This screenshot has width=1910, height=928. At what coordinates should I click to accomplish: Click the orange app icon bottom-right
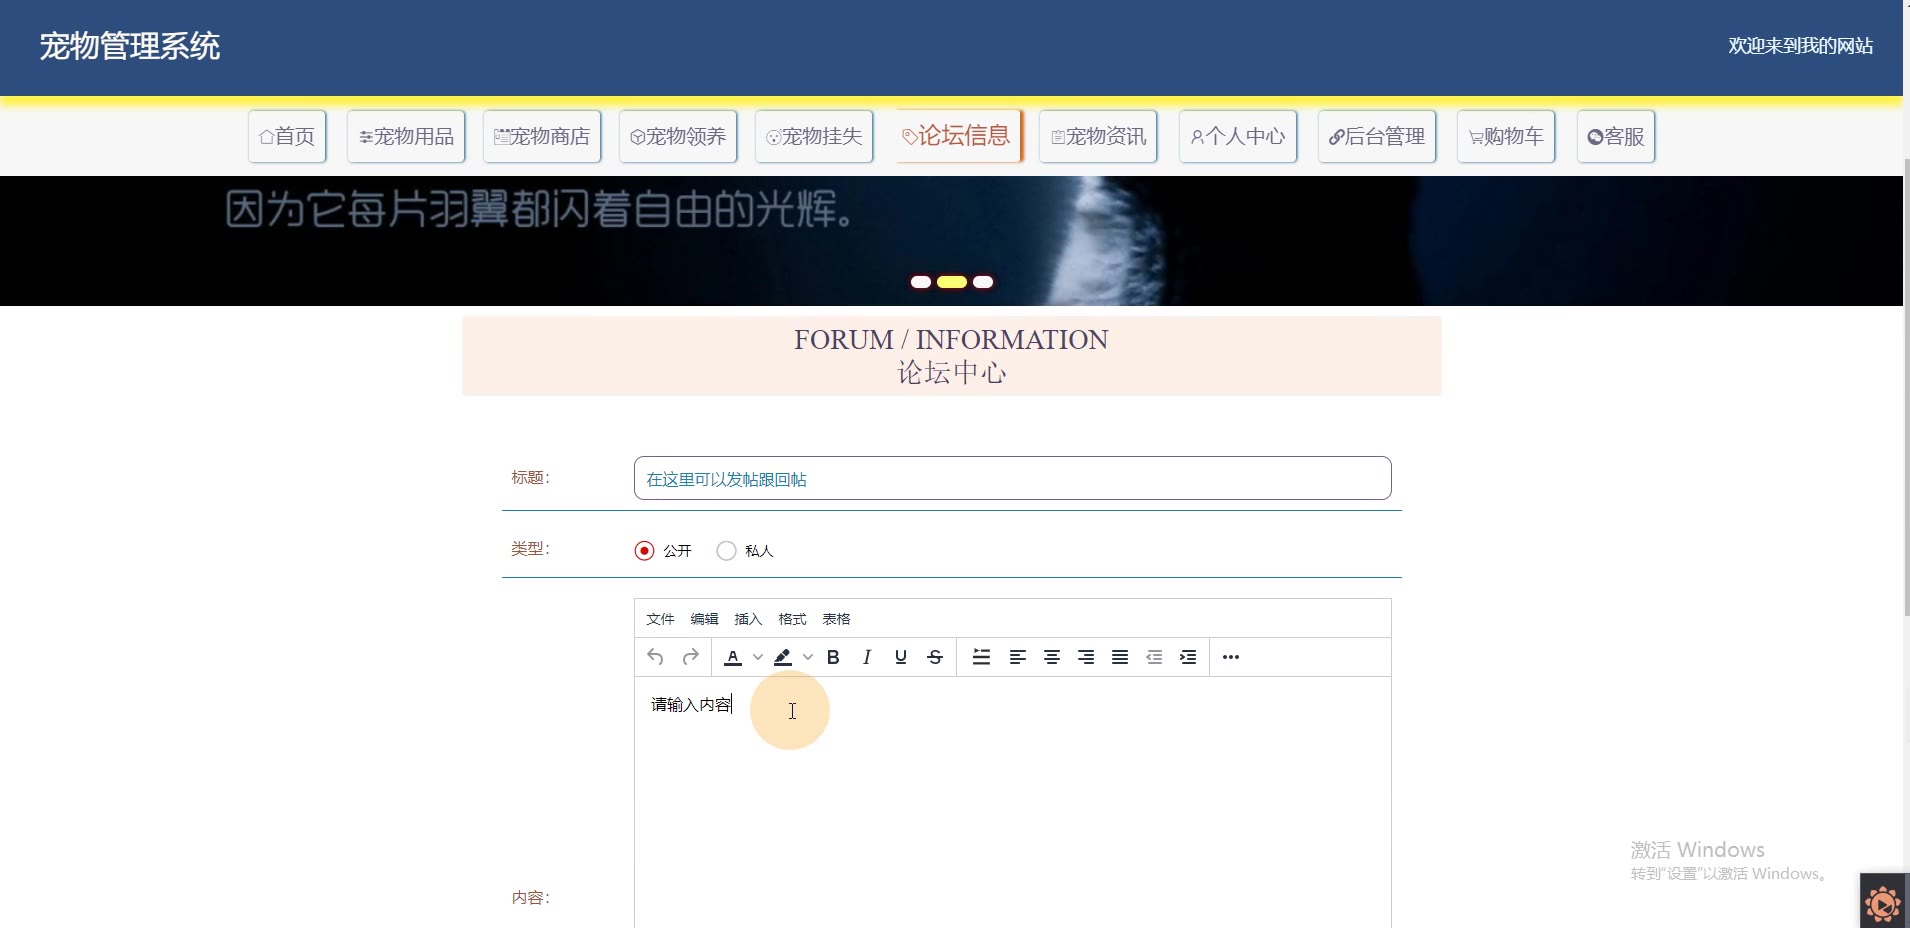point(1884,902)
